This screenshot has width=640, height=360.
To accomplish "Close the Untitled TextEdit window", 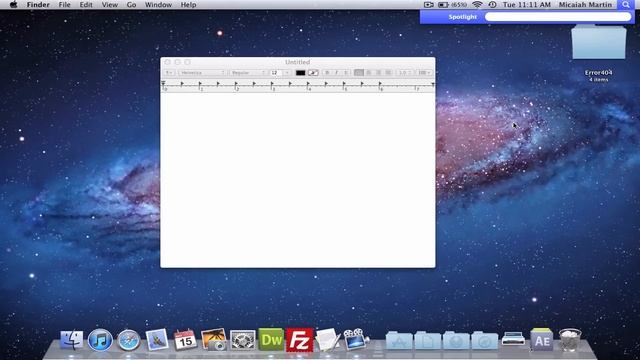I will tap(168, 62).
